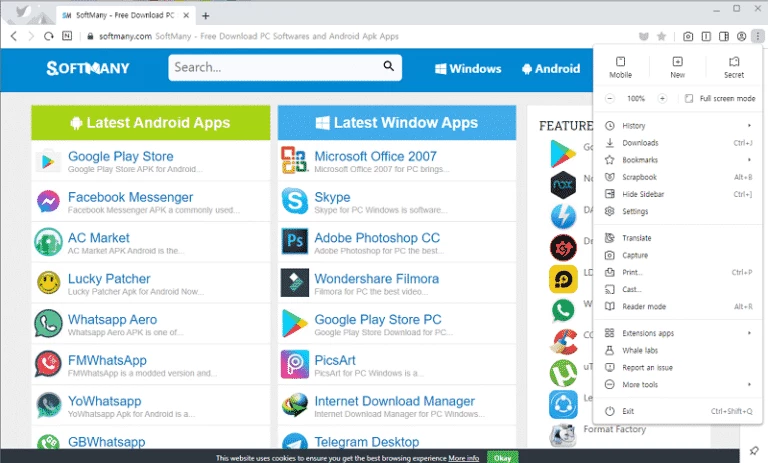Open the Adobe Photoshop CC link
The width and height of the screenshot is (768, 463).
(376, 238)
